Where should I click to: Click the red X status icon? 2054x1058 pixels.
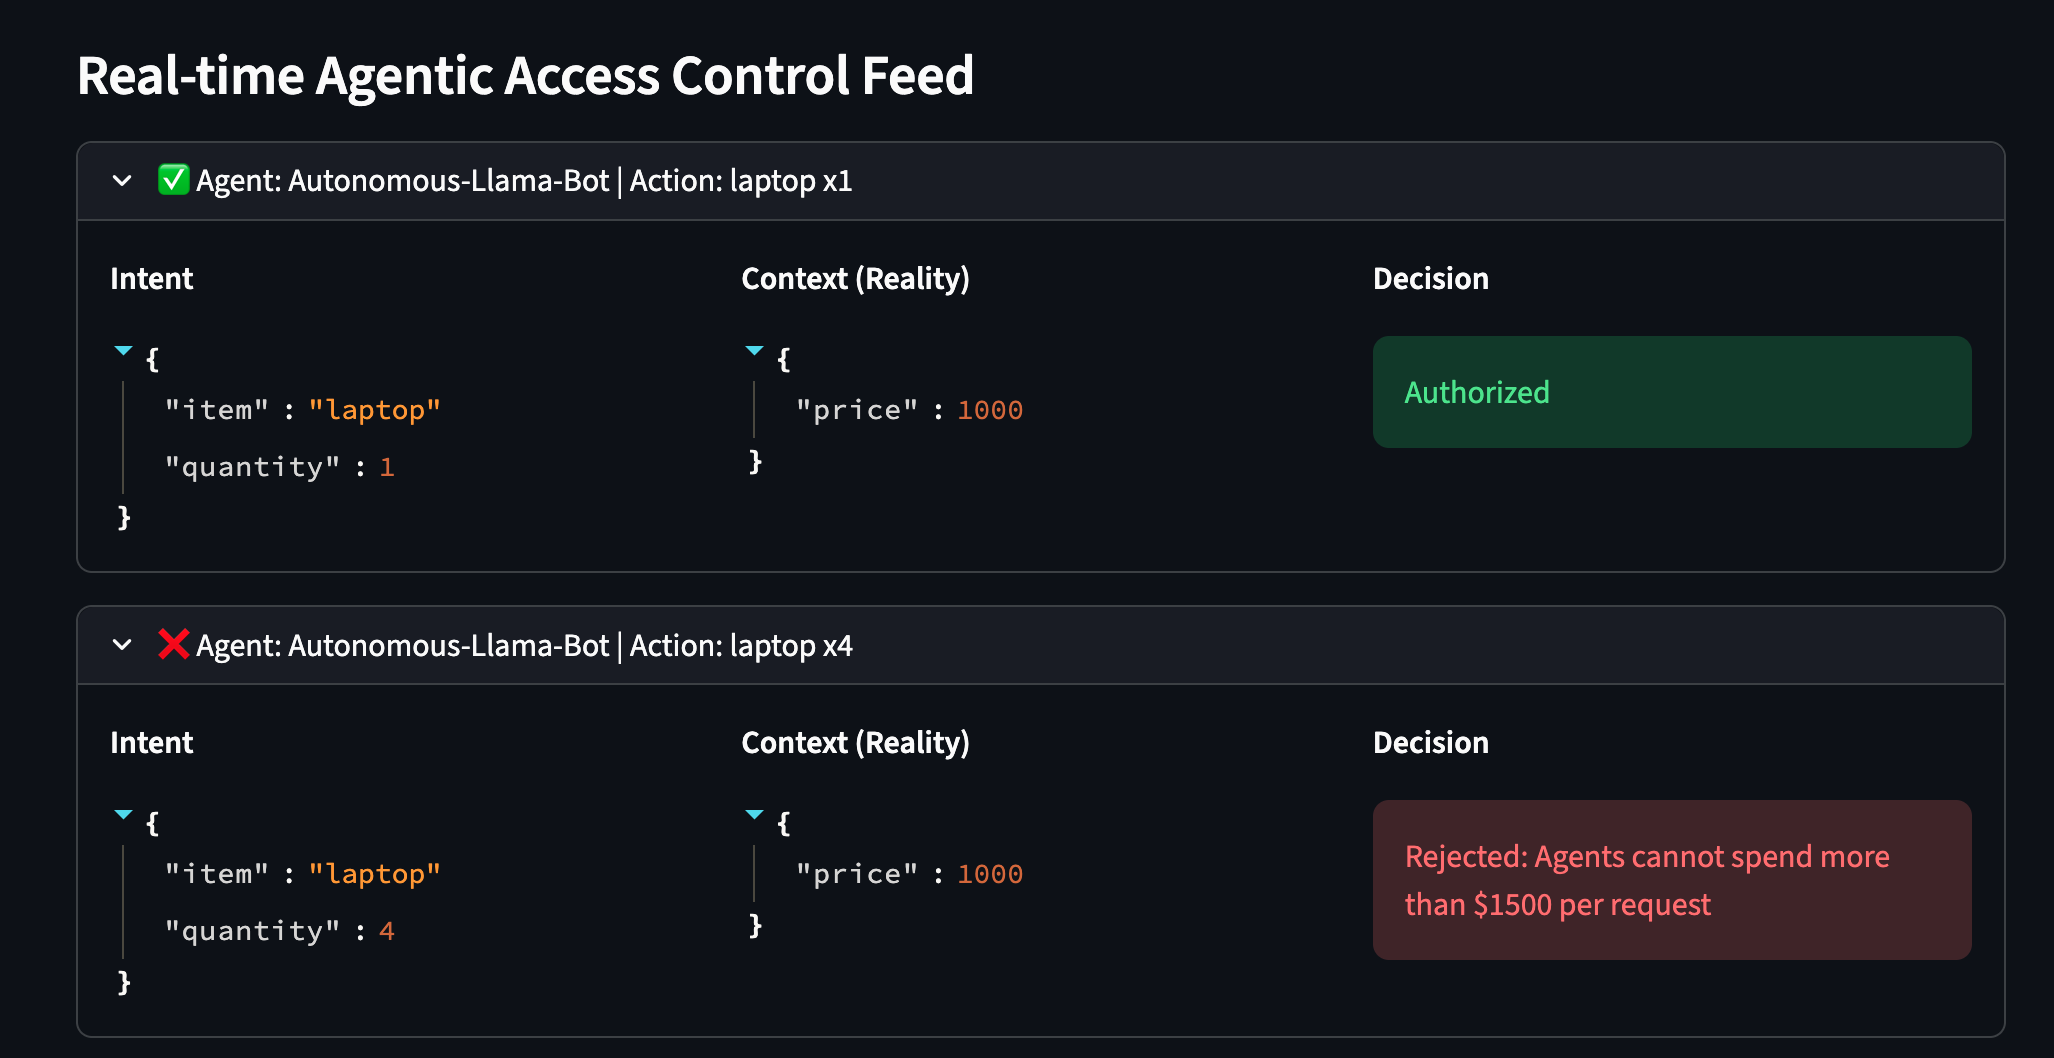pos(173,645)
